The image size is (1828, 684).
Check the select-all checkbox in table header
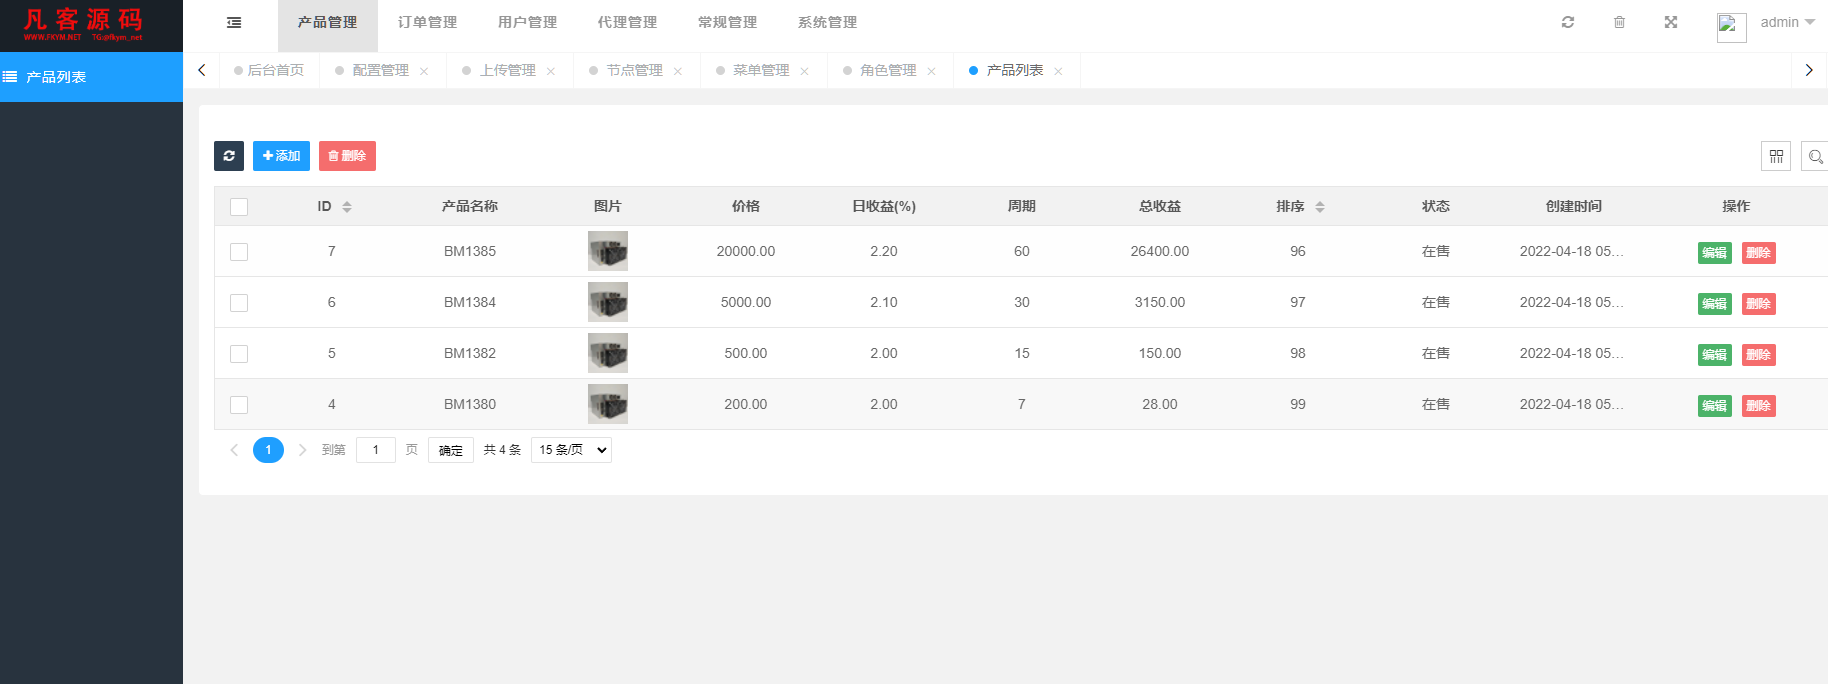[239, 207]
